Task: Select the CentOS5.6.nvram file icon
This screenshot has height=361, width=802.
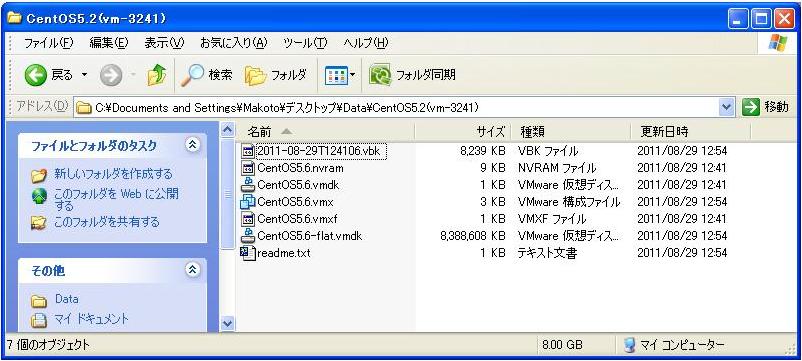Action: tap(248, 168)
